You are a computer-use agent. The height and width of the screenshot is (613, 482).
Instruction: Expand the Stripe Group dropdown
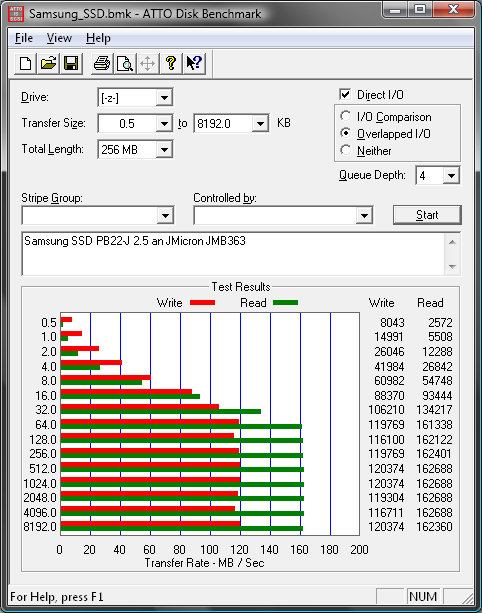coord(165,215)
